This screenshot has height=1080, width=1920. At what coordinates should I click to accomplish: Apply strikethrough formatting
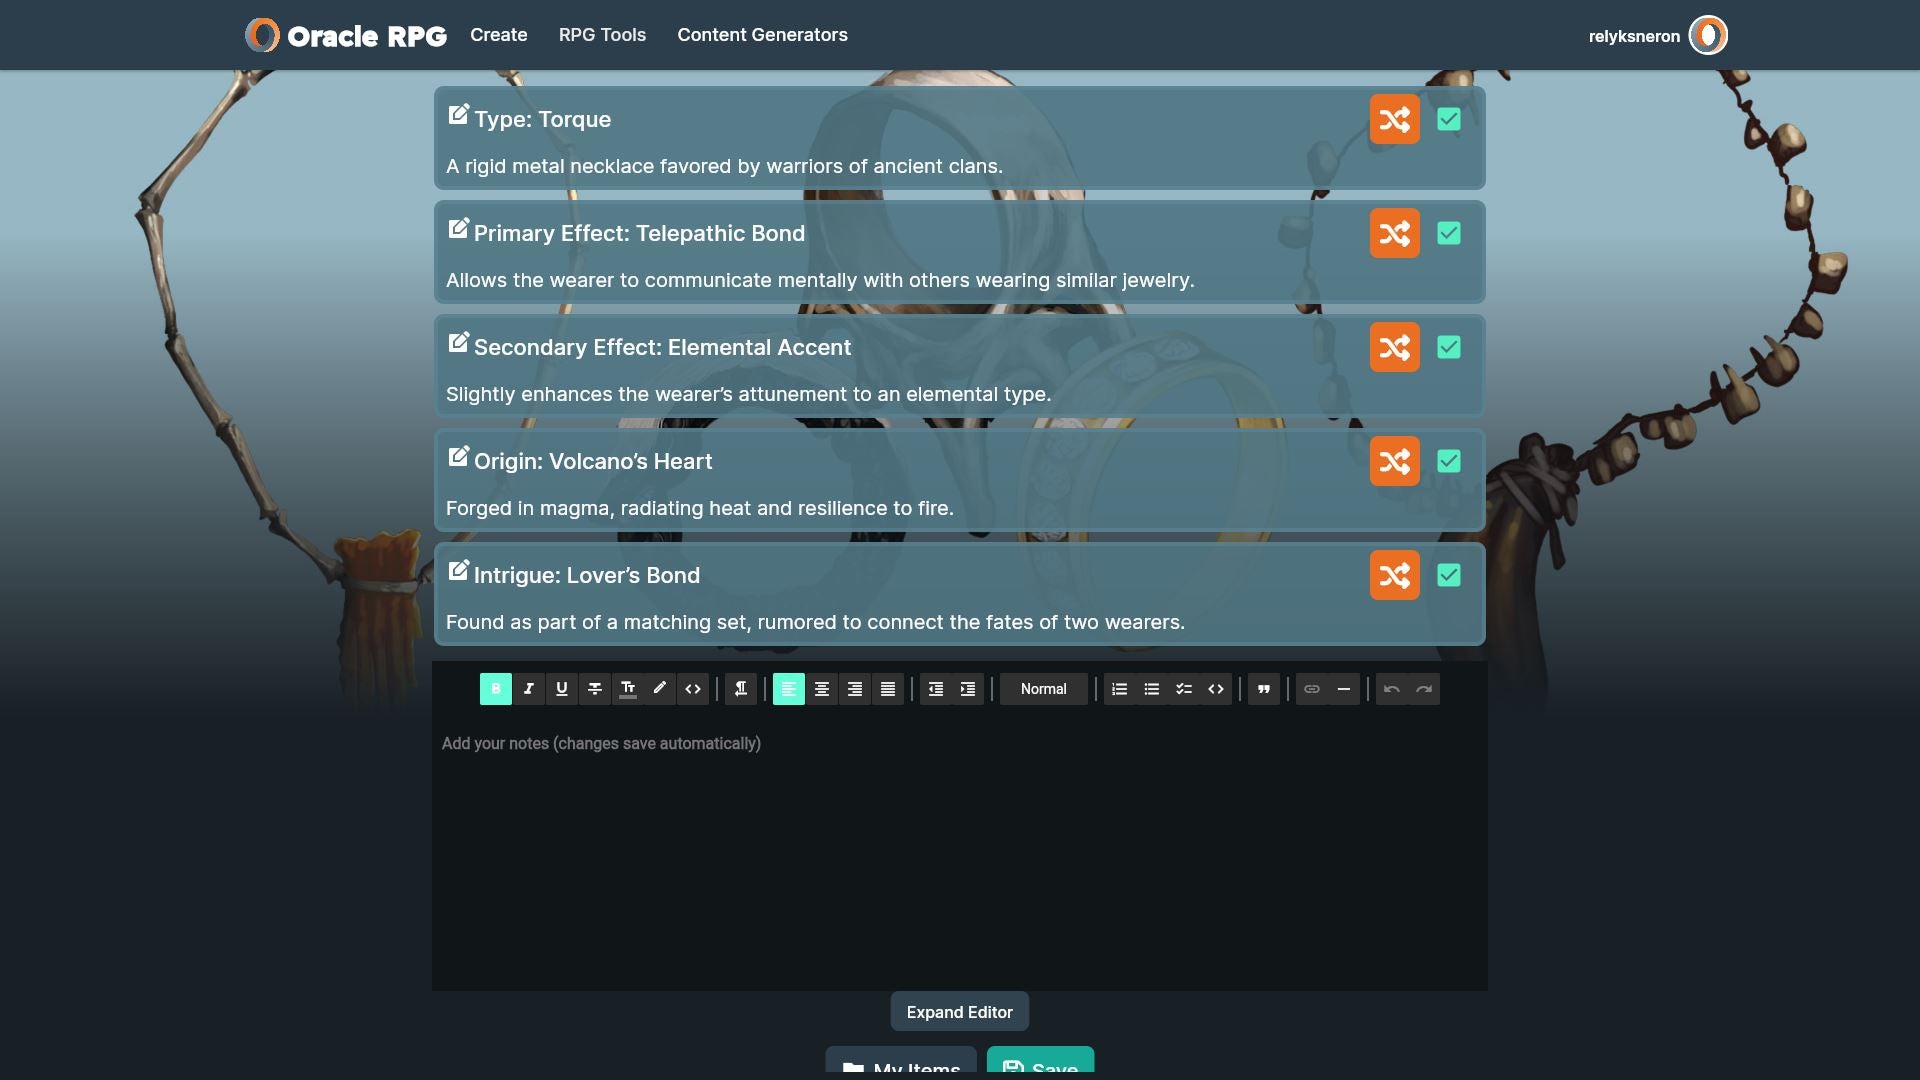coord(594,689)
